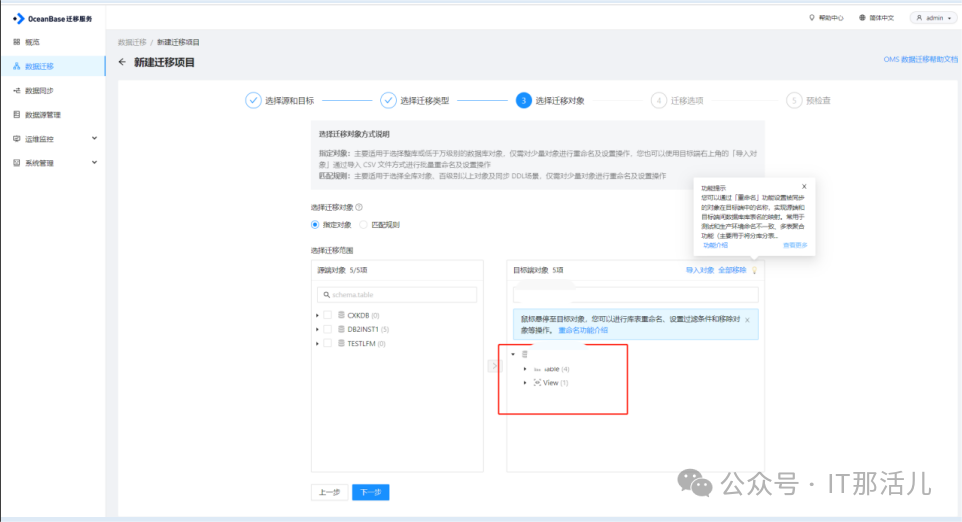Go to completed step 选择迁移类型

415,101
